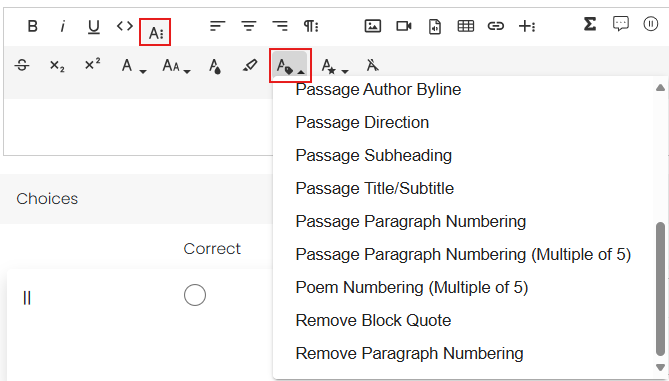Open the math equation sigma tool
This screenshot has width=669, height=381.
click(x=590, y=24)
